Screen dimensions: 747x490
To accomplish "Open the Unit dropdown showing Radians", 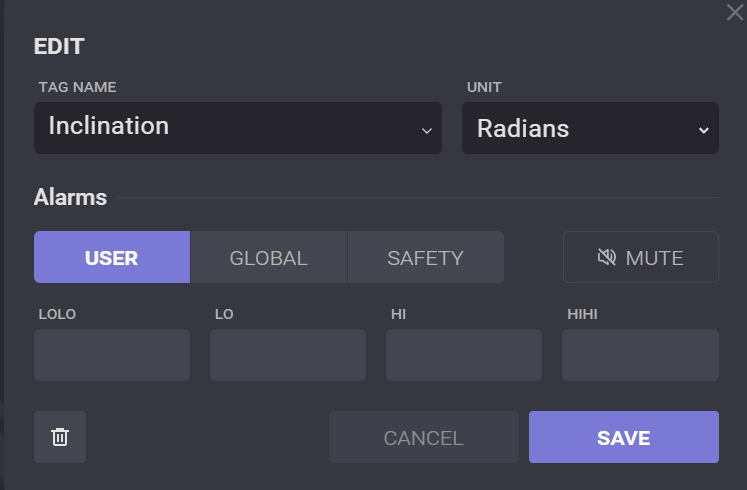I will click(x=589, y=128).
